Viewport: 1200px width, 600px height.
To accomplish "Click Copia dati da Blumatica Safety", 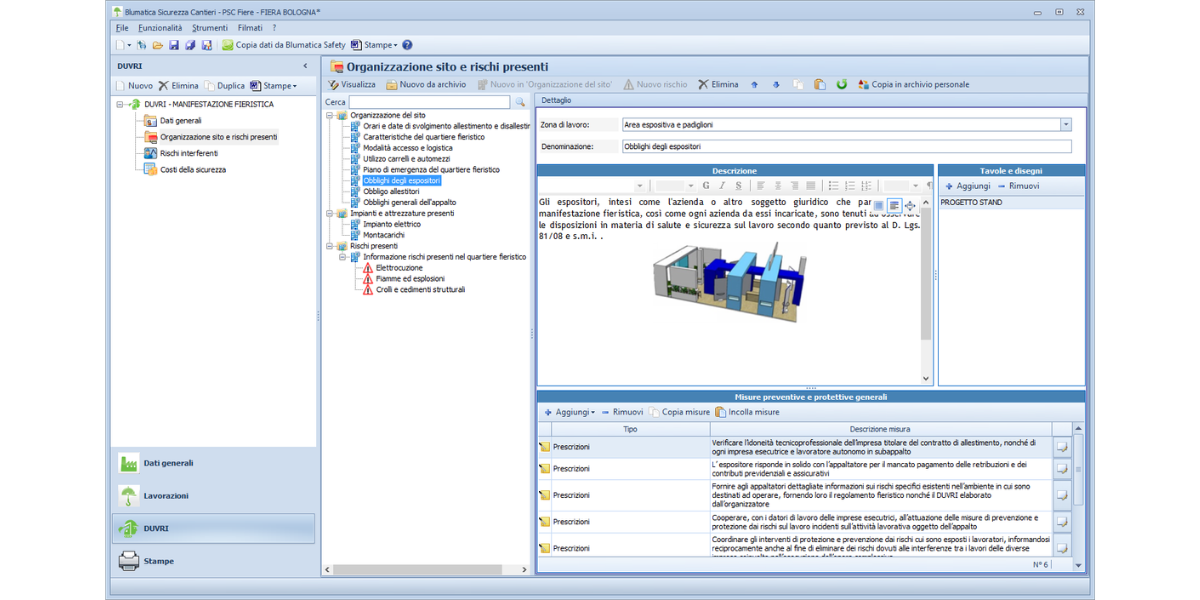I will [283, 45].
